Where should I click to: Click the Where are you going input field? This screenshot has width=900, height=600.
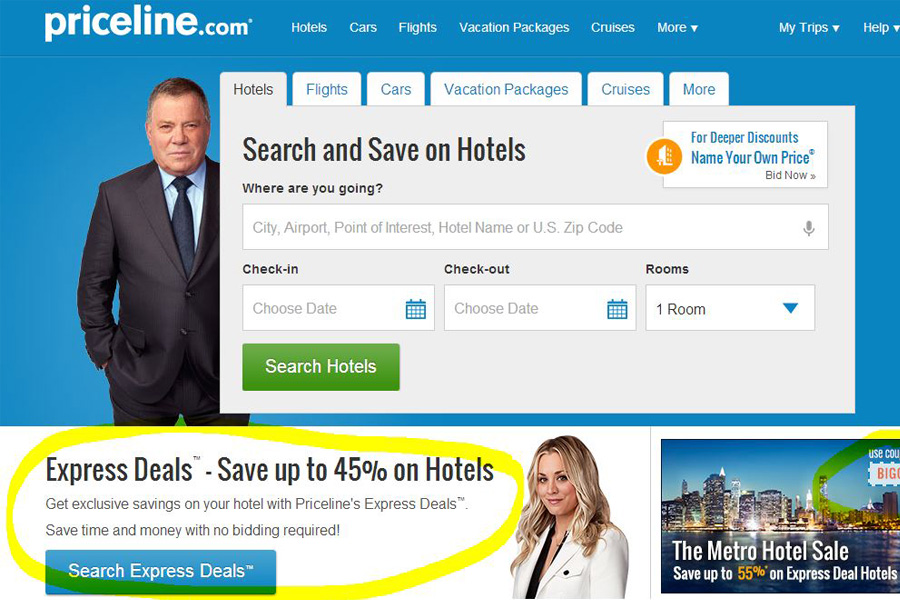[x=535, y=227]
